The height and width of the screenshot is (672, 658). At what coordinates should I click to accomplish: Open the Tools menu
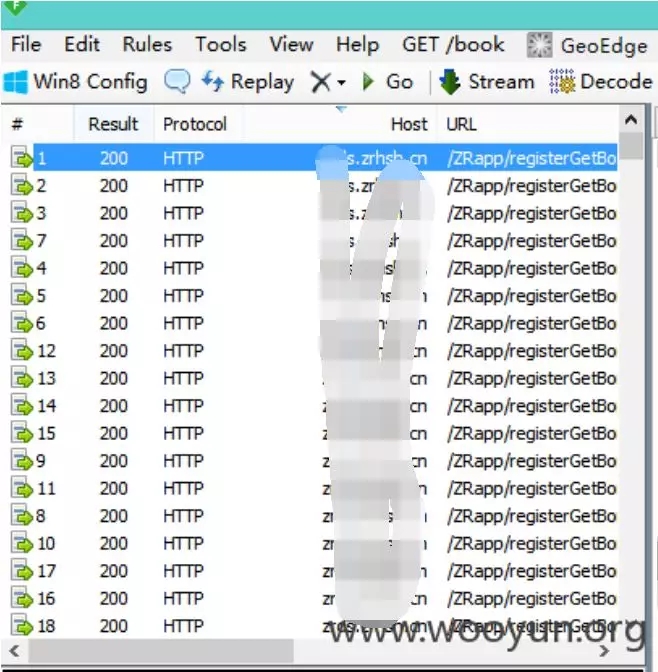pyautogui.click(x=221, y=45)
